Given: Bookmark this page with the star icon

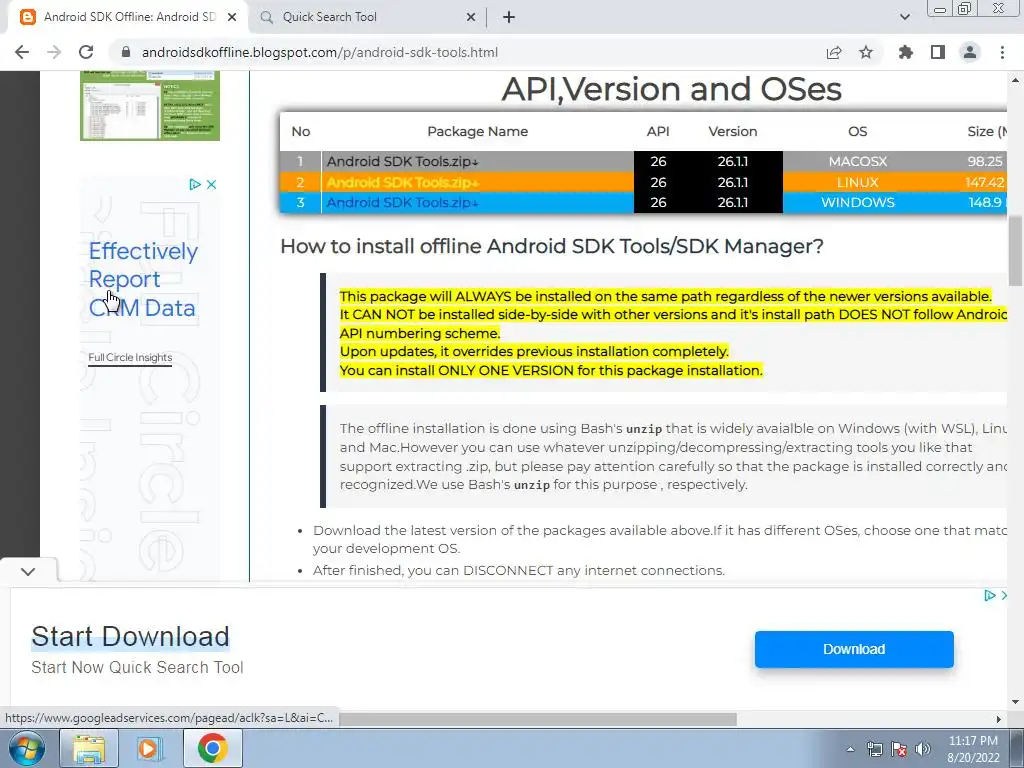Looking at the screenshot, I should tap(866, 52).
